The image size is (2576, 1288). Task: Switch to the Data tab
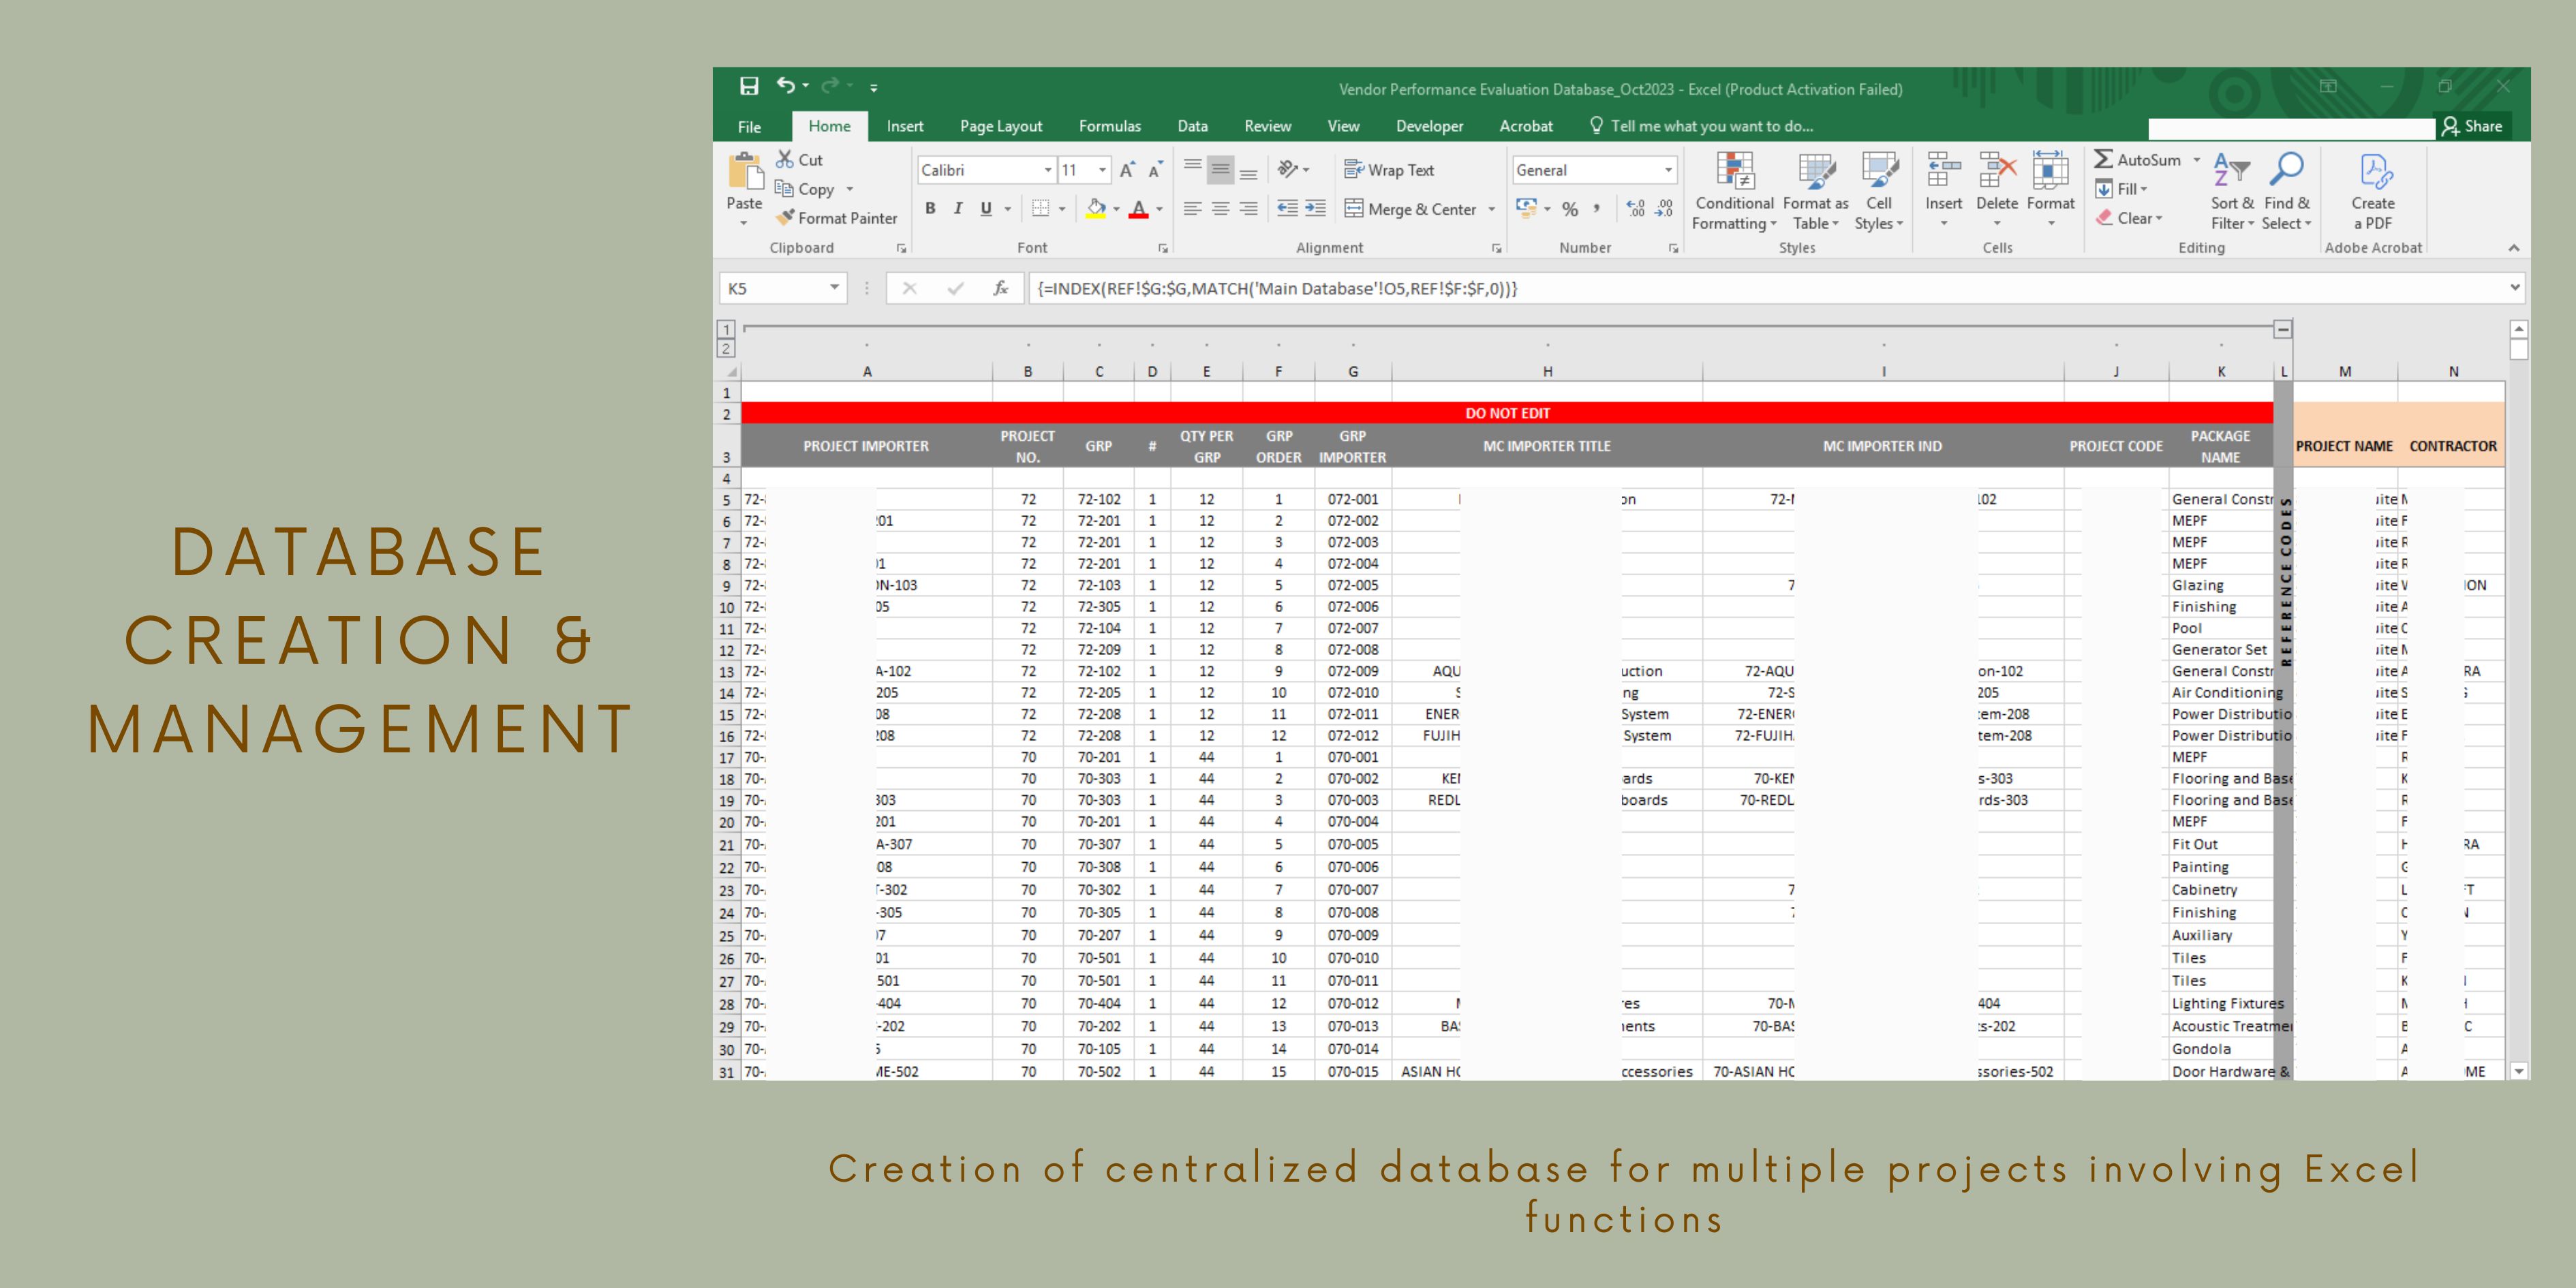1192,126
